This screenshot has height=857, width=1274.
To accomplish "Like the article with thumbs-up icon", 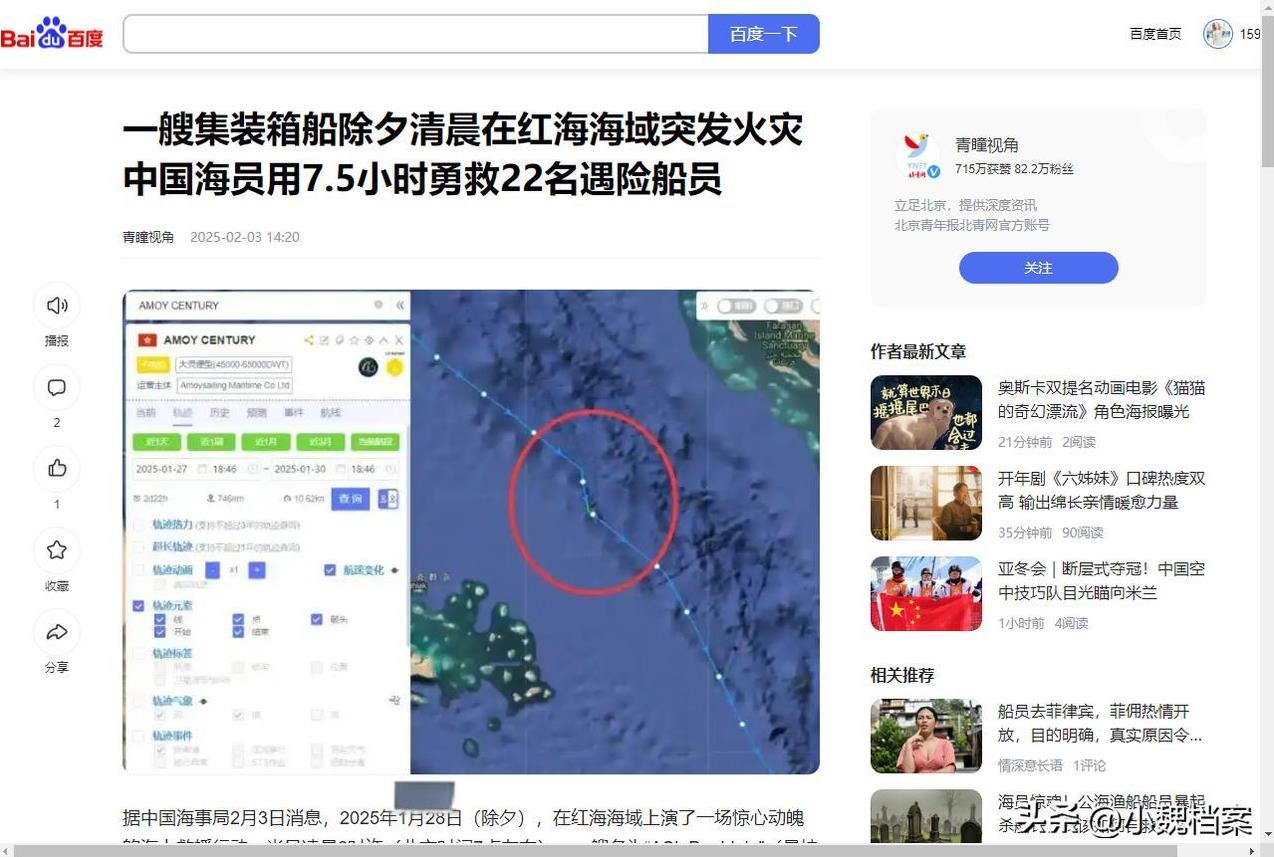I will click(x=57, y=469).
